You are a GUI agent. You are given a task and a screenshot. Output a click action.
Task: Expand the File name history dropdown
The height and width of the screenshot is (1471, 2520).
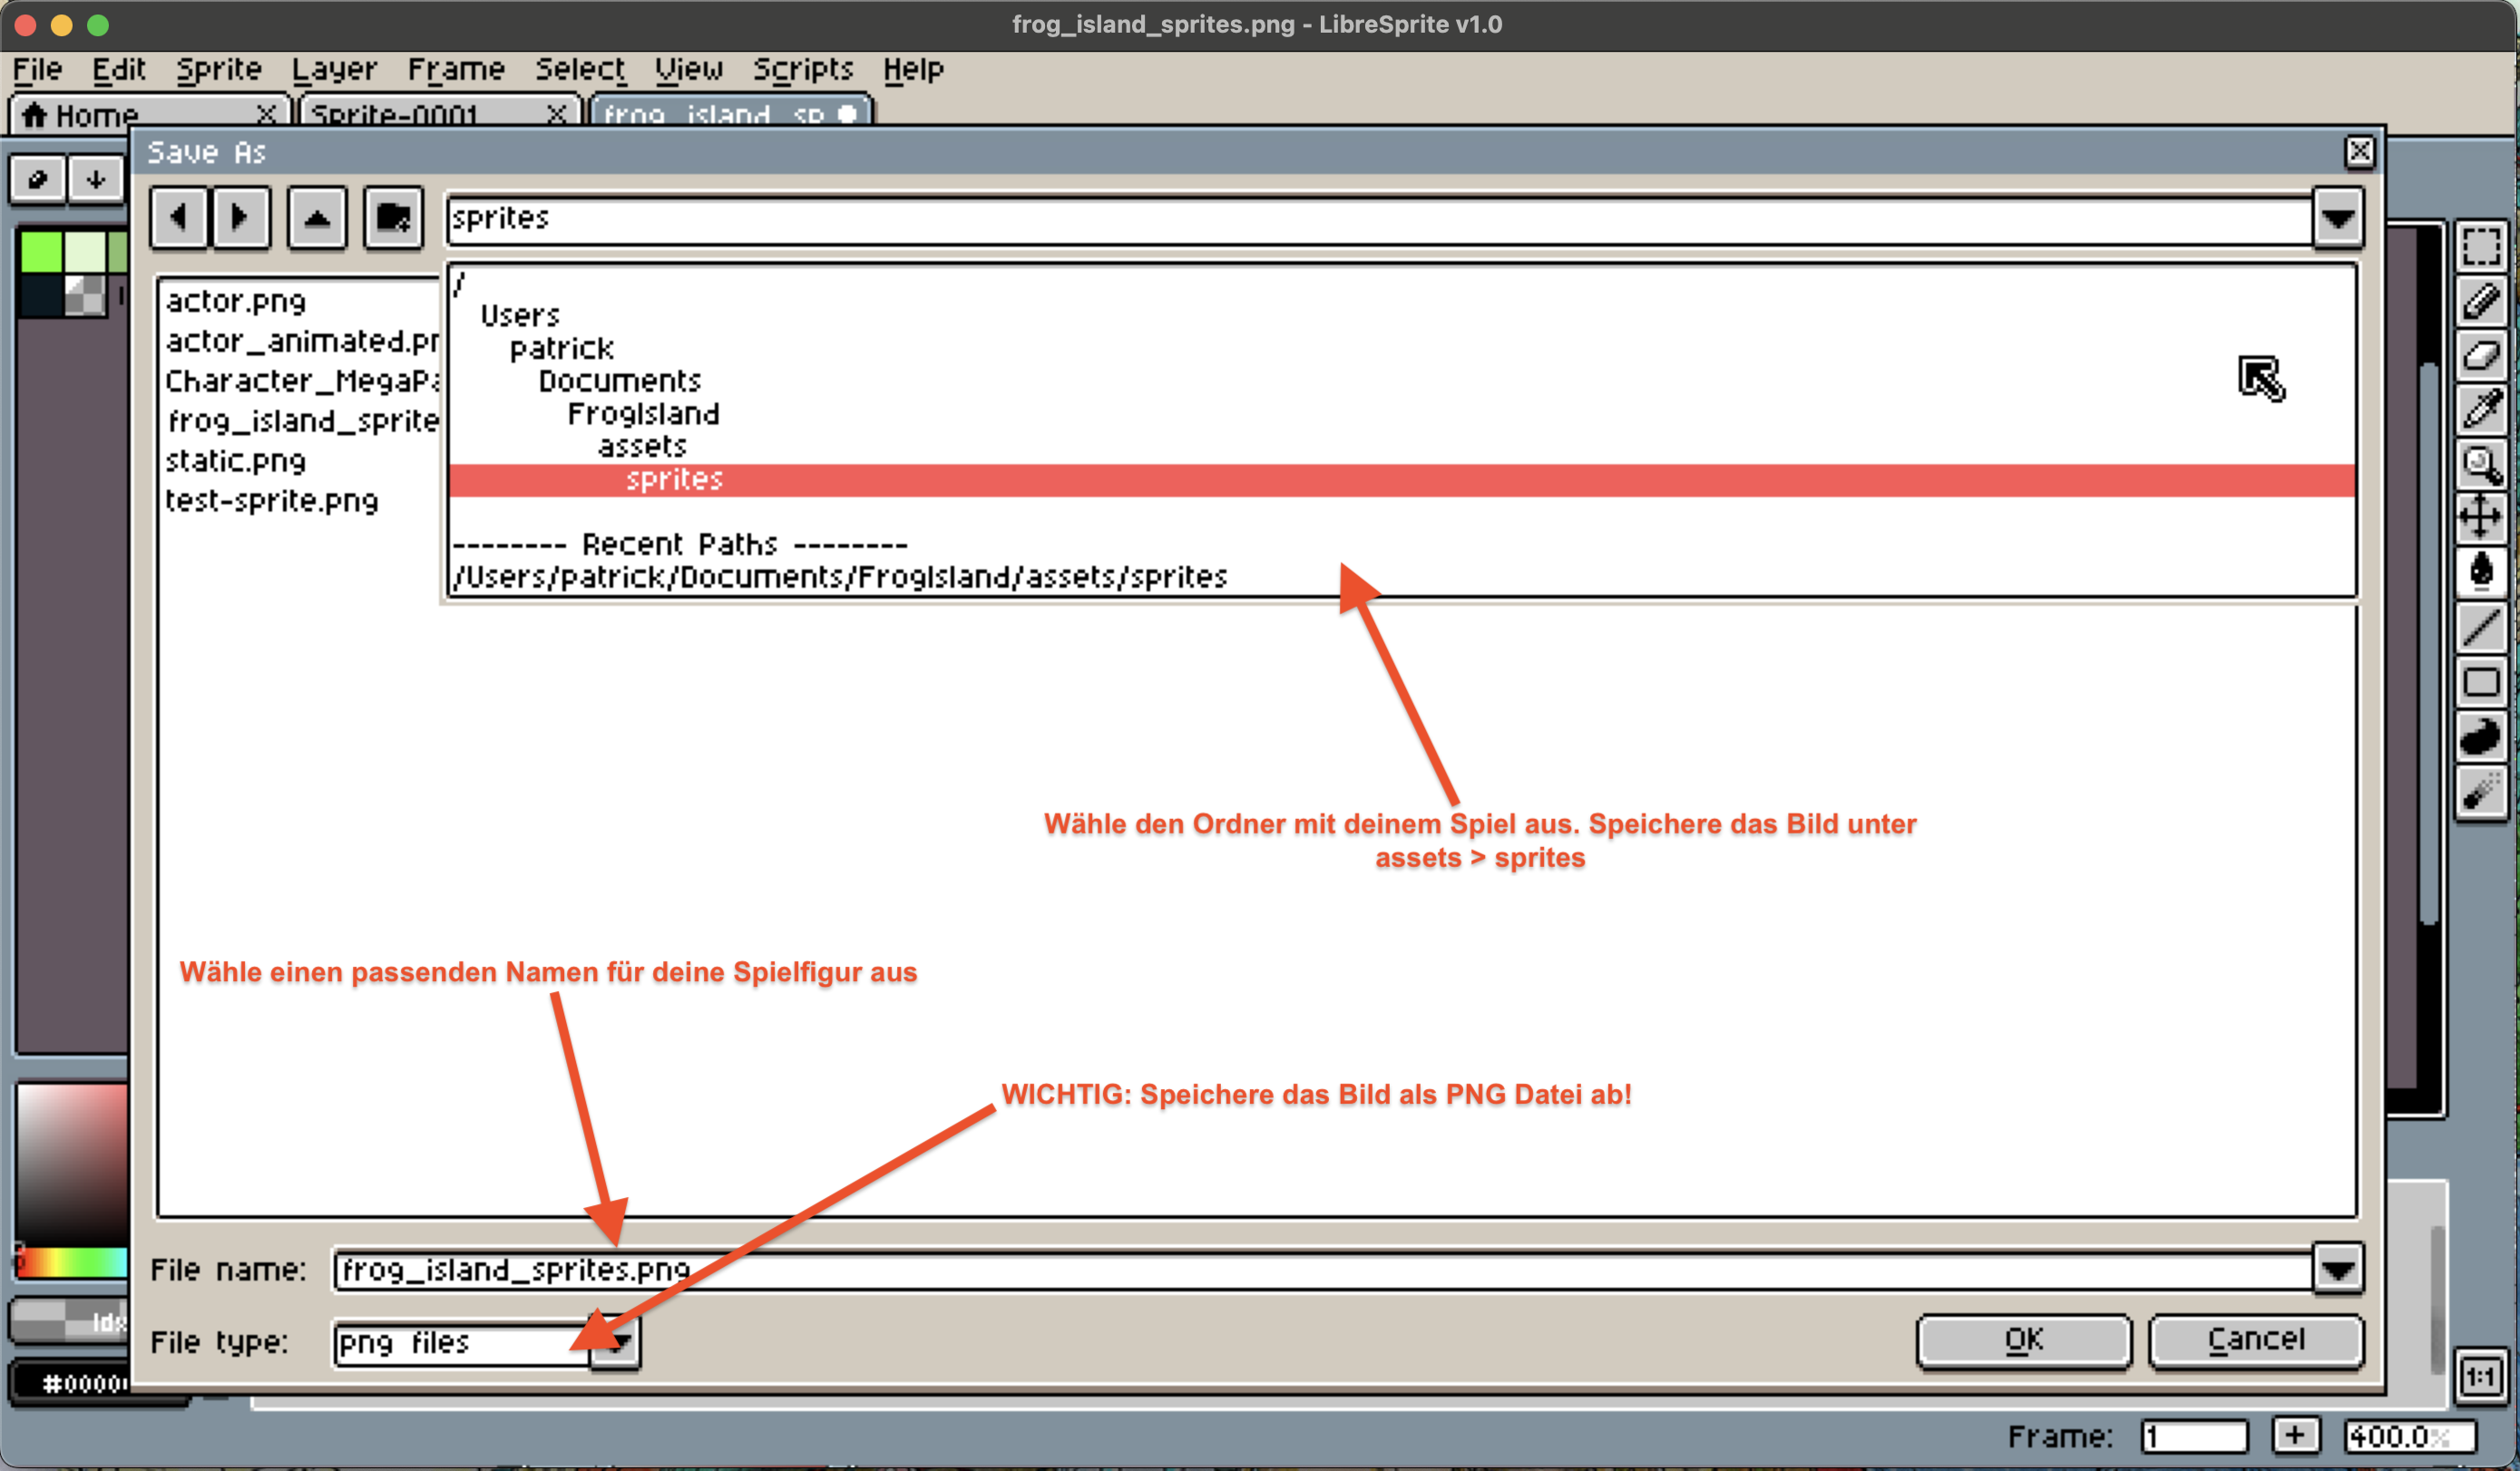click(x=2337, y=1270)
